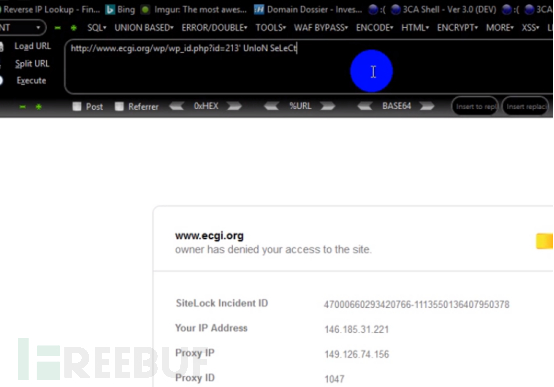Click the 'Your IP Address' label
Viewport: 554px width, 387px height.
(211, 328)
